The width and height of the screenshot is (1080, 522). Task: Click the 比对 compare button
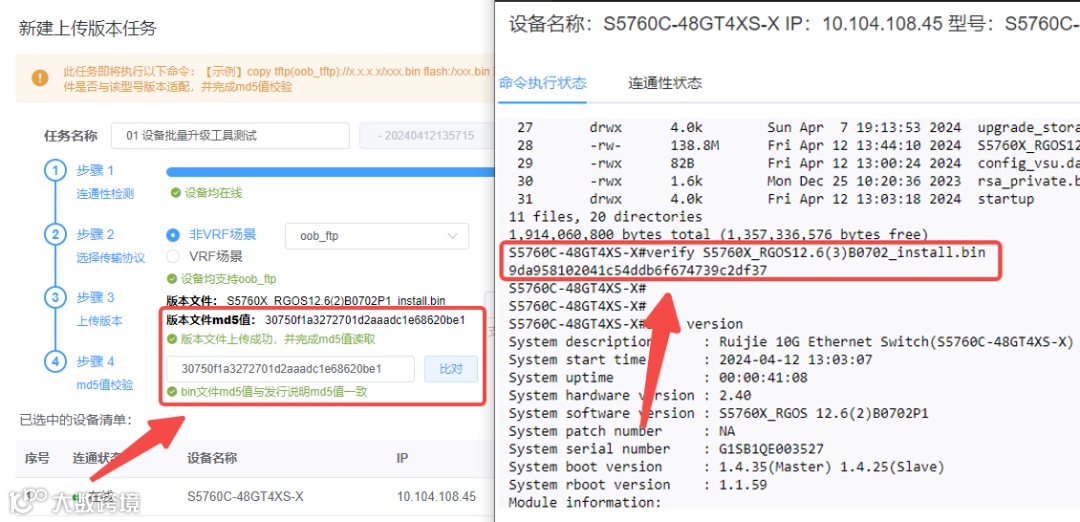[x=450, y=369]
